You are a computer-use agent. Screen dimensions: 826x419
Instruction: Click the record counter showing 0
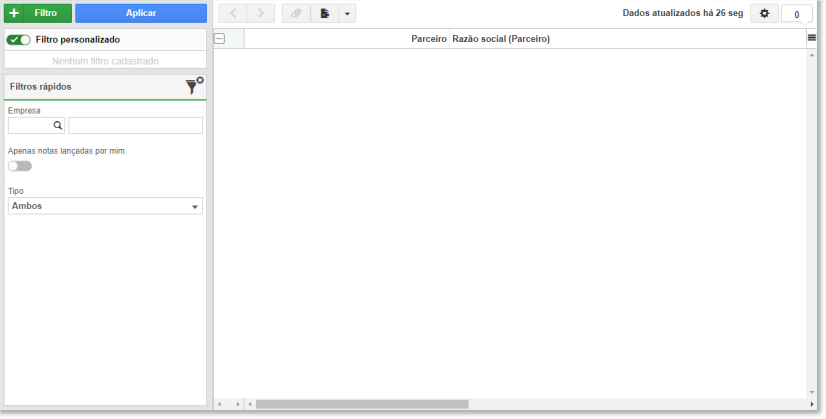(x=796, y=14)
